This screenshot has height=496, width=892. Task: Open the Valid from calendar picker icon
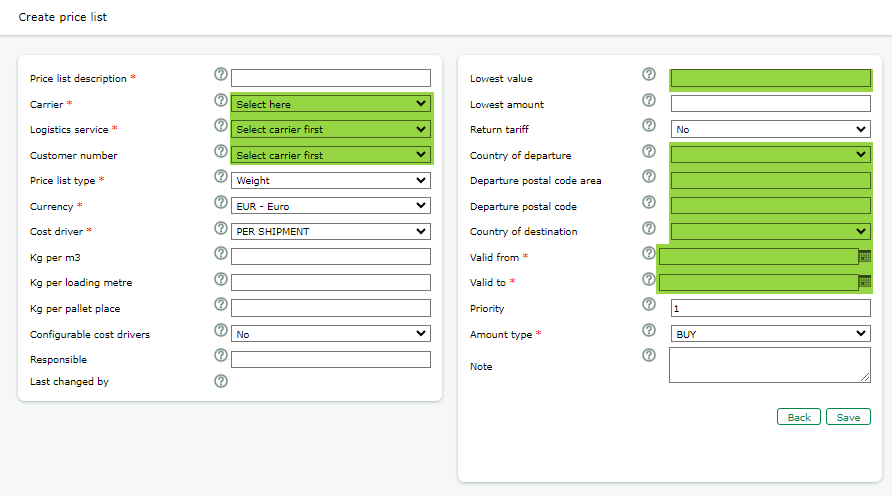pyautogui.click(x=864, y=256)
